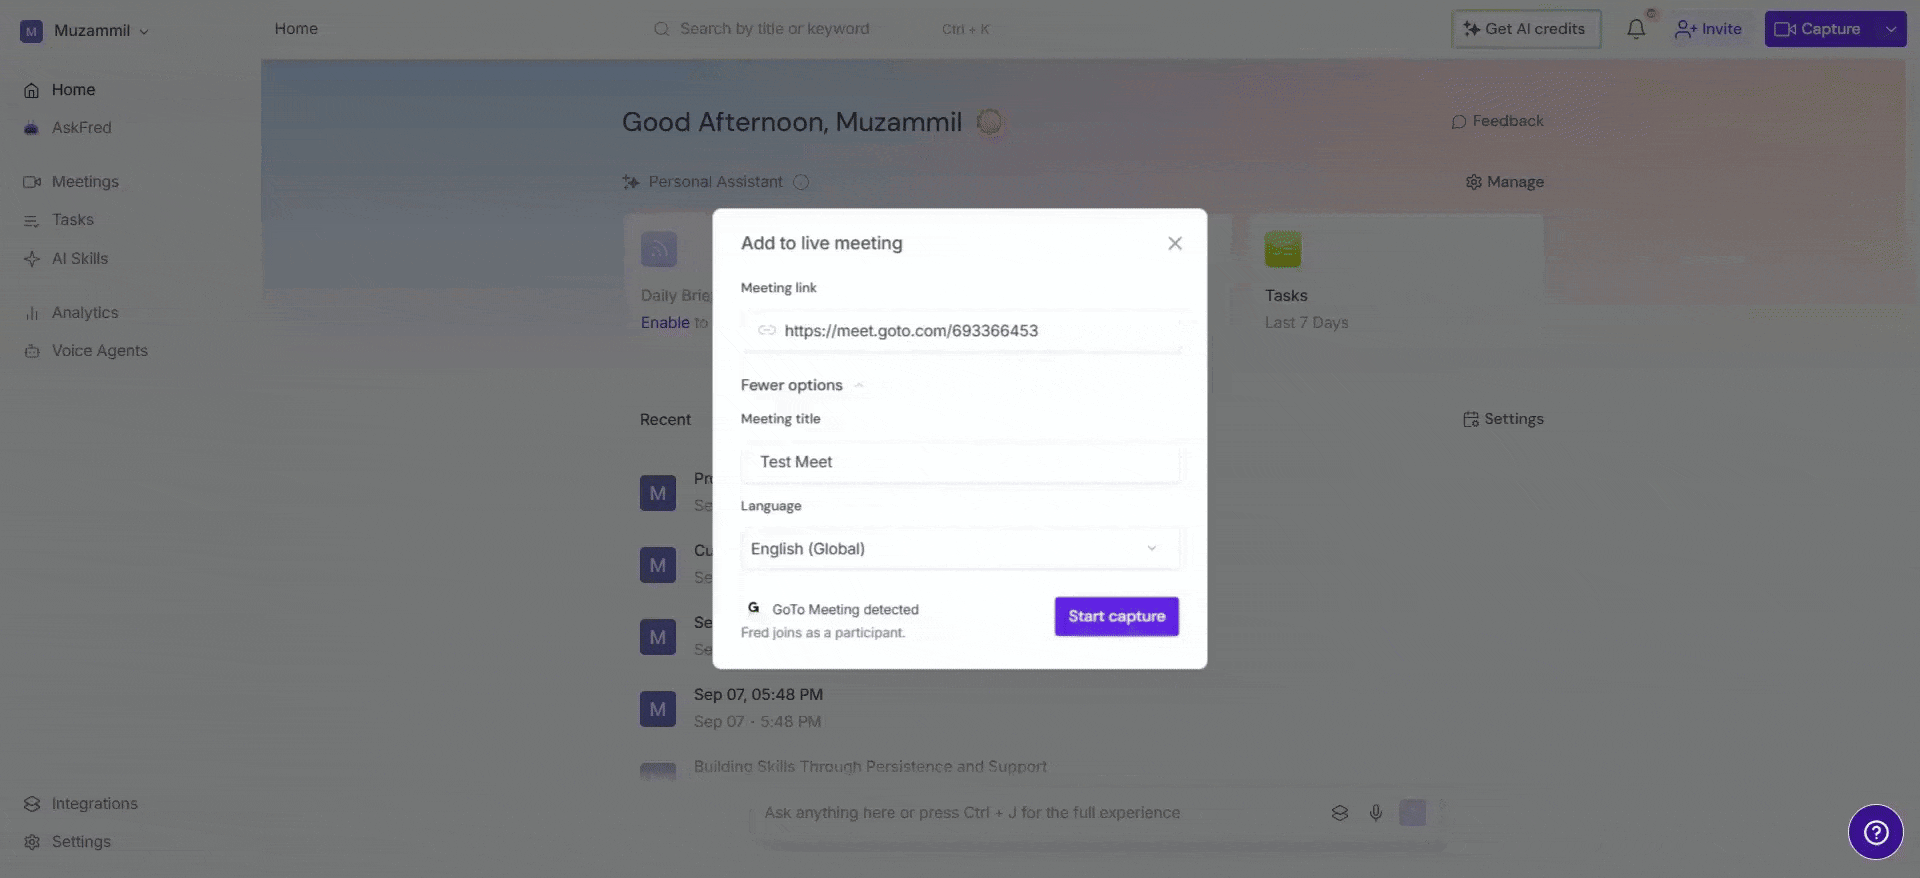Open Settings in the bottom sidebar

click(x=67, y=842)
